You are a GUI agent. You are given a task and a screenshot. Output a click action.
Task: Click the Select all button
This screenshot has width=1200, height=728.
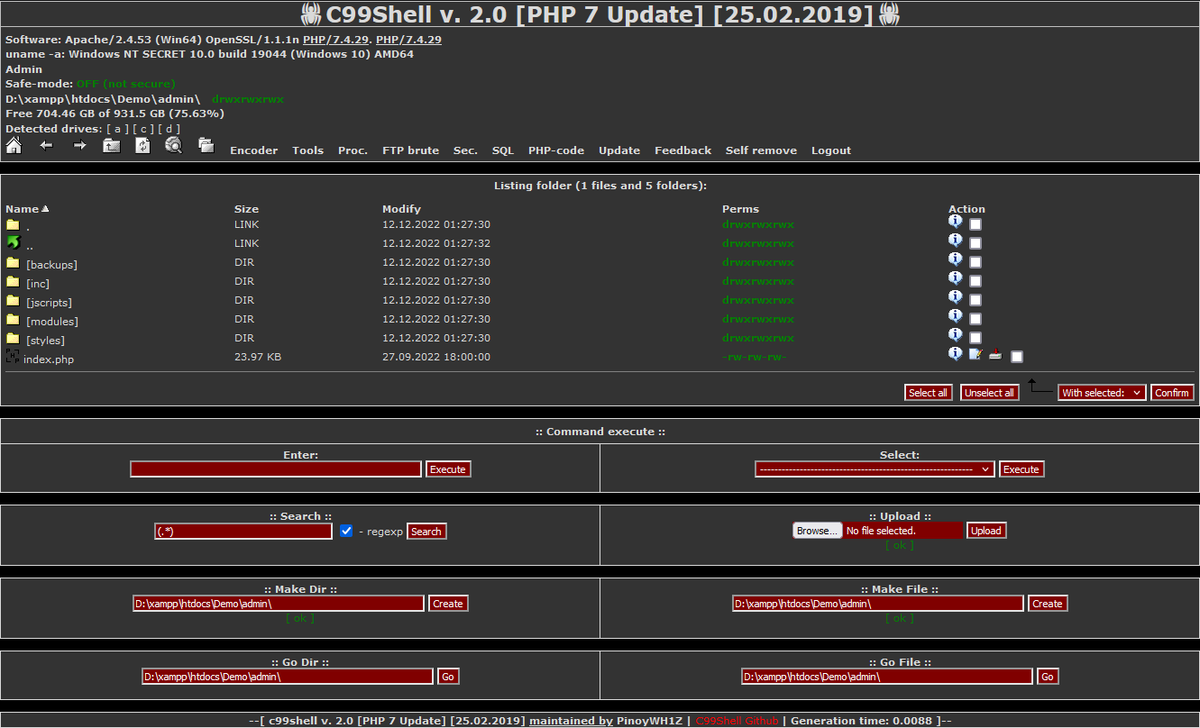(x=928, y=392)
